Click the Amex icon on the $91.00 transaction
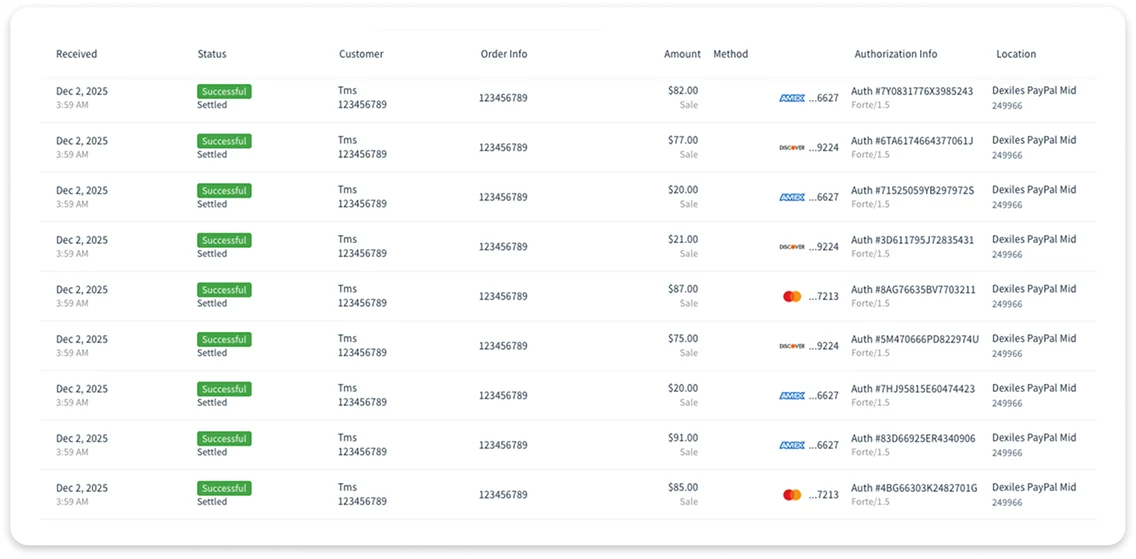Image resolution: width=1136 pixels, height=559 pixels. (x=792, y=445)
